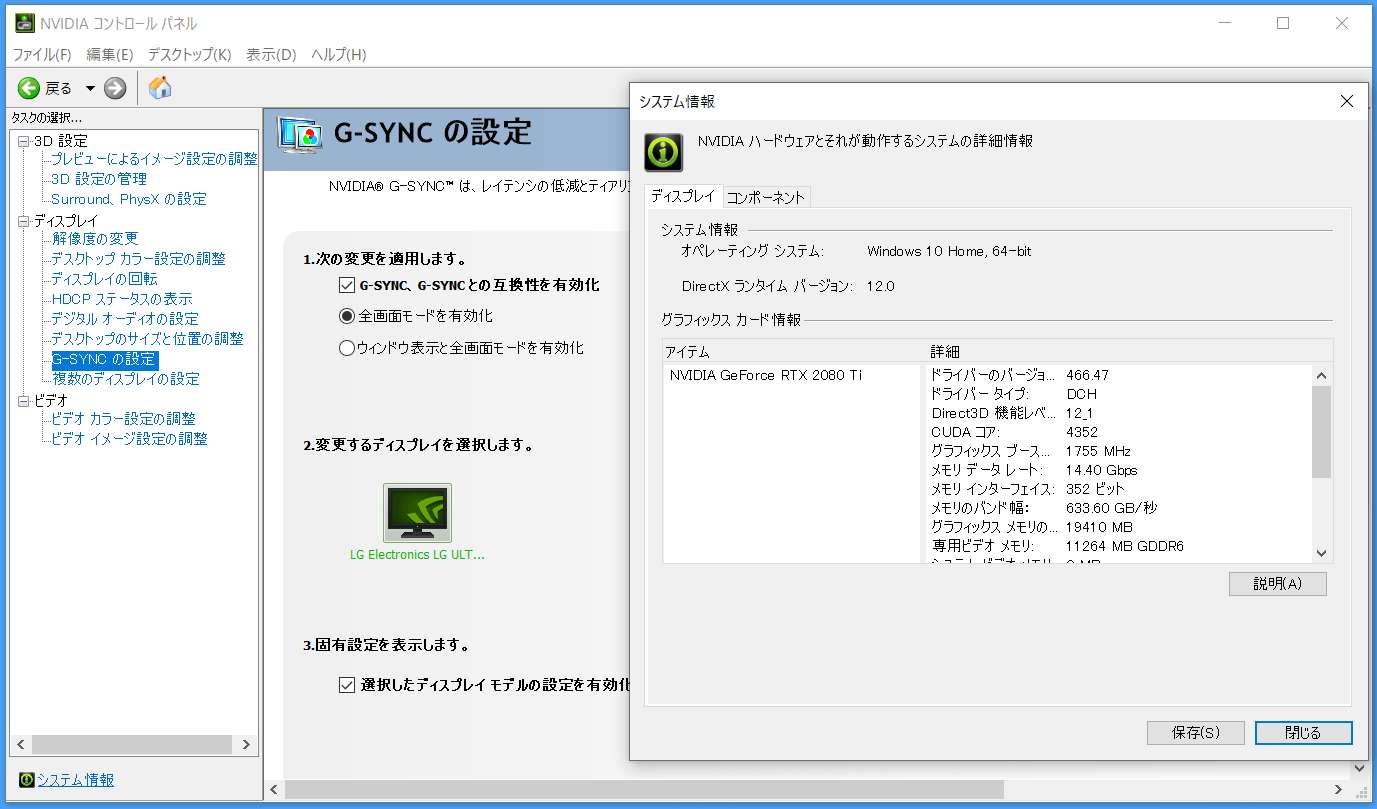Open the 編集(E) menu
The width and height of the screenshot is (1377, 809).
[x=110, y=54]
